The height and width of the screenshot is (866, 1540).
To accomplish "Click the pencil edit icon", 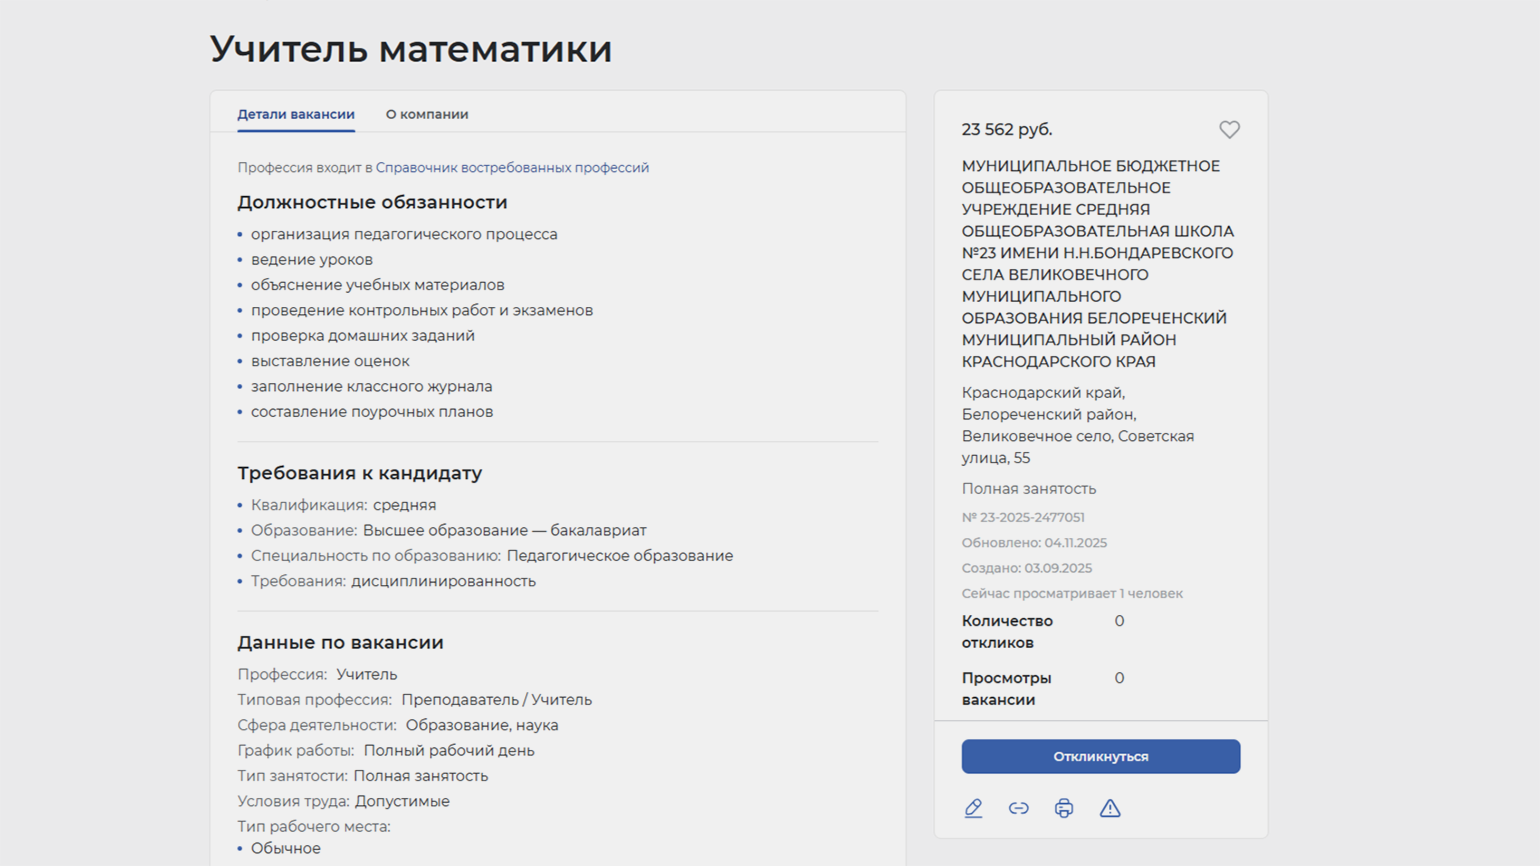I will [973, 808].
